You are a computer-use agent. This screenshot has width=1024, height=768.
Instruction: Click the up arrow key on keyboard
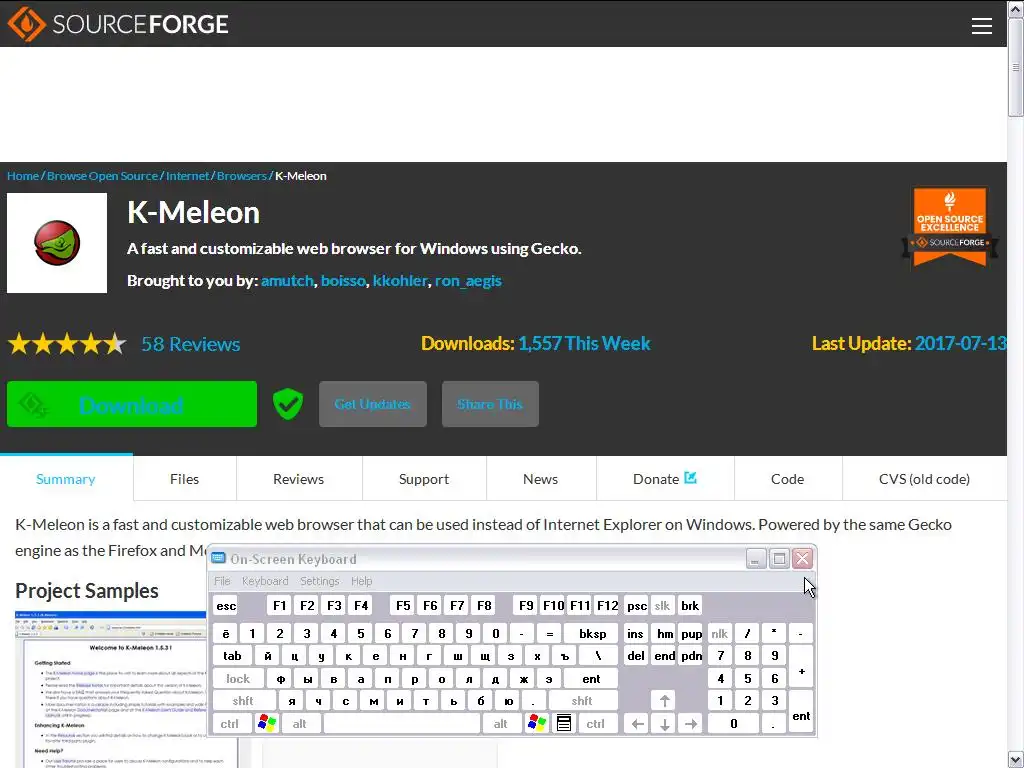point(664,701)
